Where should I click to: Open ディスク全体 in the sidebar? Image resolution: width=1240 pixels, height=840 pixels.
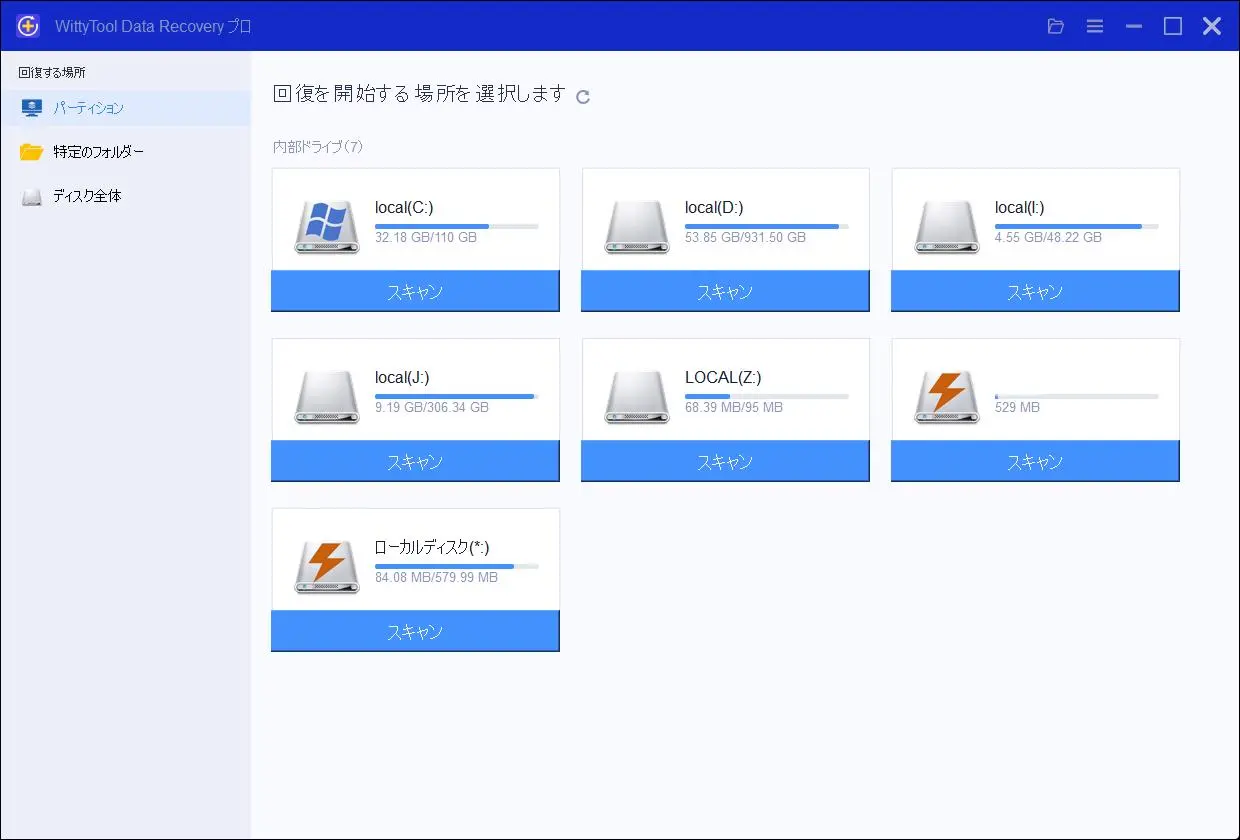coord(87,196)
